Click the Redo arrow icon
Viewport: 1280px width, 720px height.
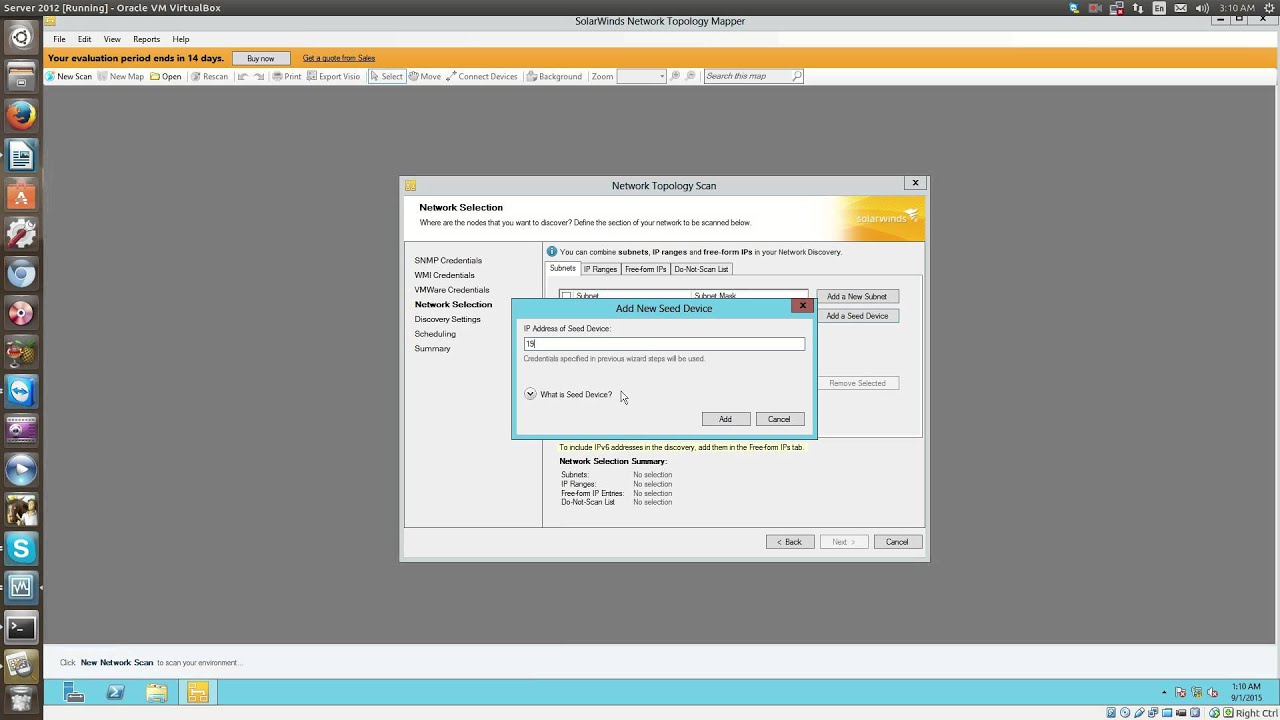[259, 76]
